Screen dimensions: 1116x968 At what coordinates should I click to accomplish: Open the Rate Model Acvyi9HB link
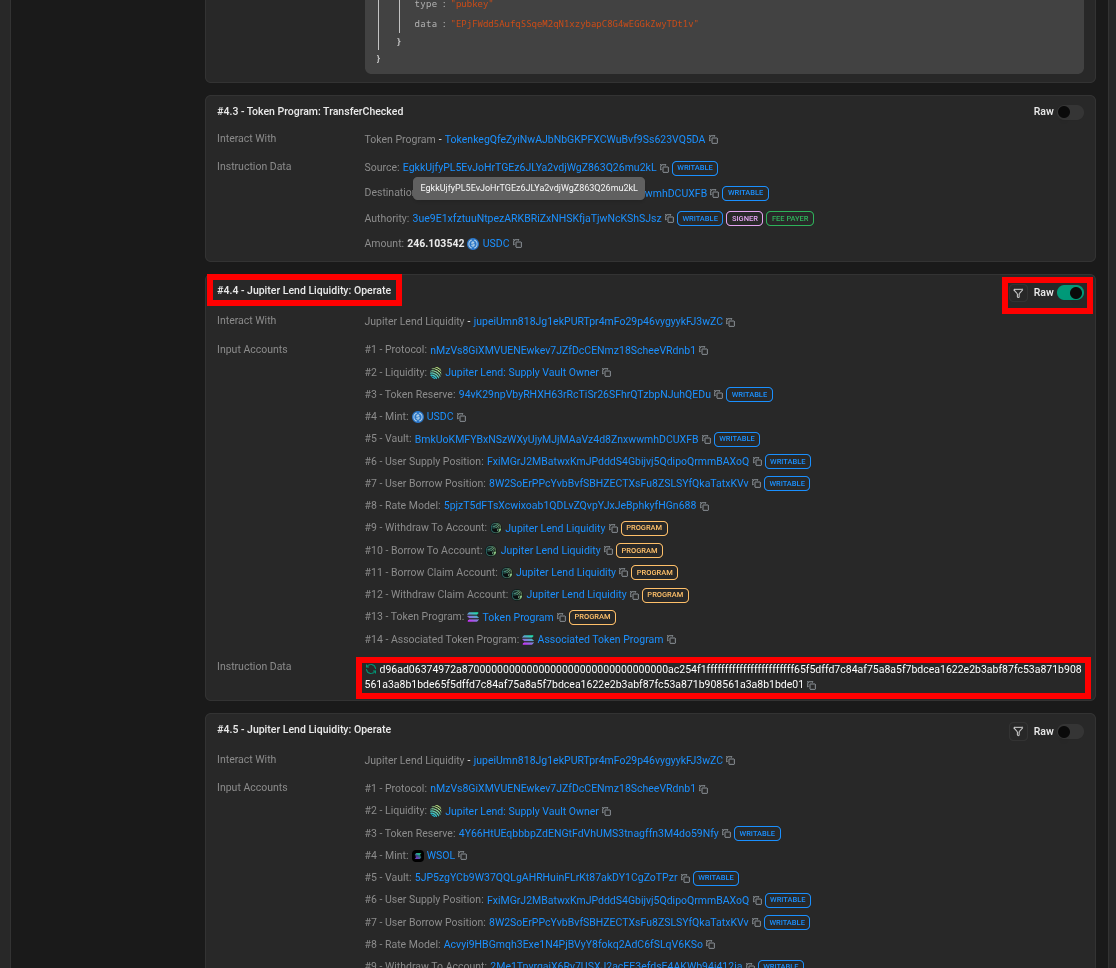[573, 945]
